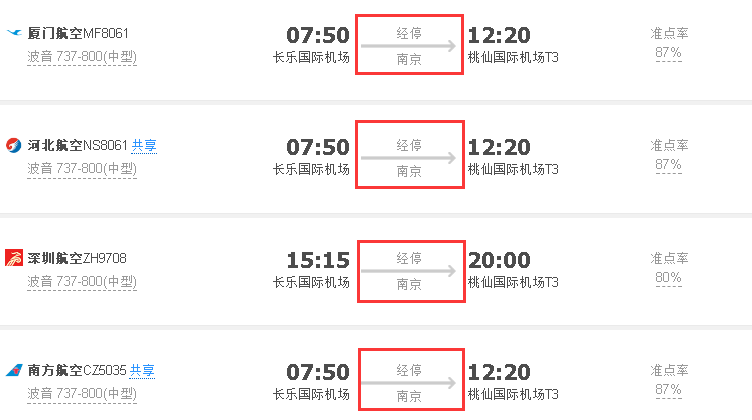Screen dimensions: 752x420
Task: Select the 厦门航空MF8061 flight name
Action: click(77, 34)
